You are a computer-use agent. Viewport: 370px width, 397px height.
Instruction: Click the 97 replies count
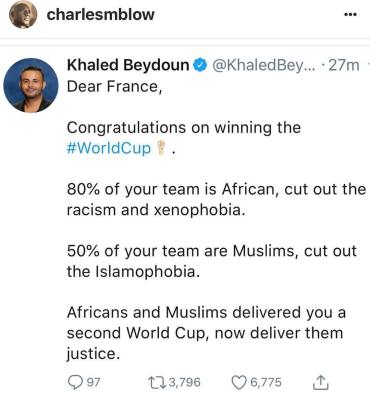(x=93, y=382)
